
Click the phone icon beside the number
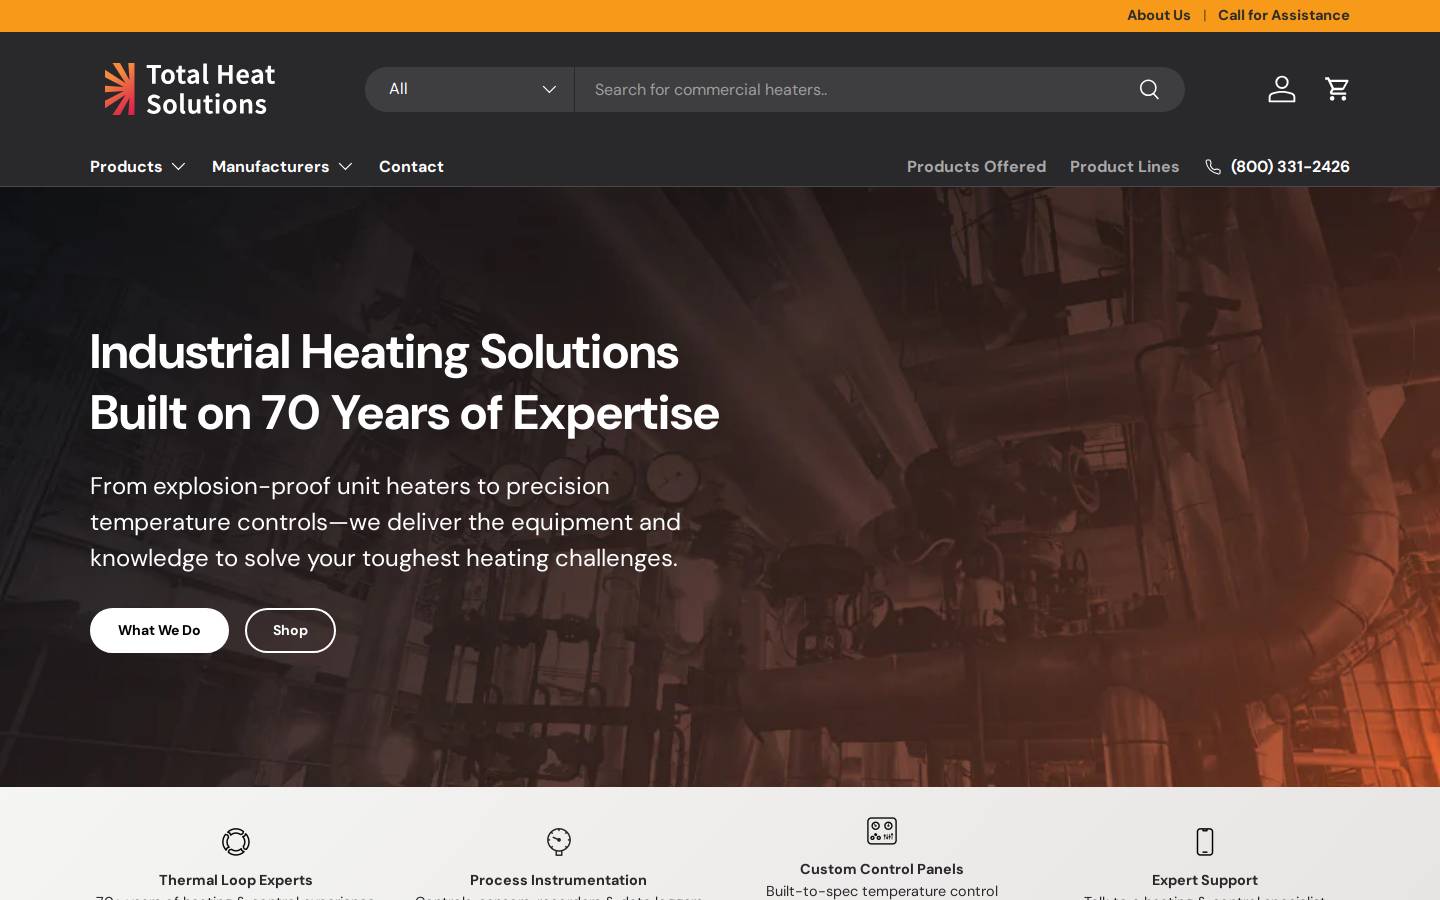click(x=1213, y=167)
